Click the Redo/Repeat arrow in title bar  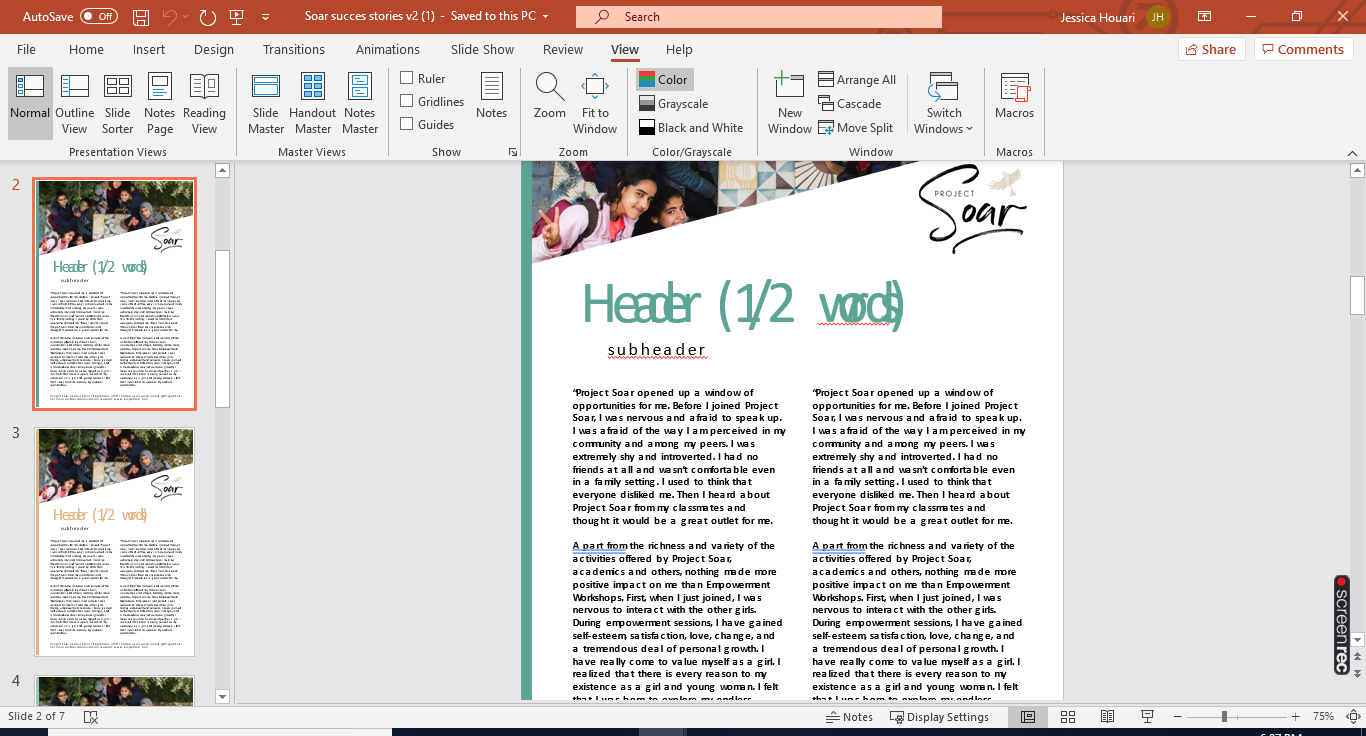point(208,17)
